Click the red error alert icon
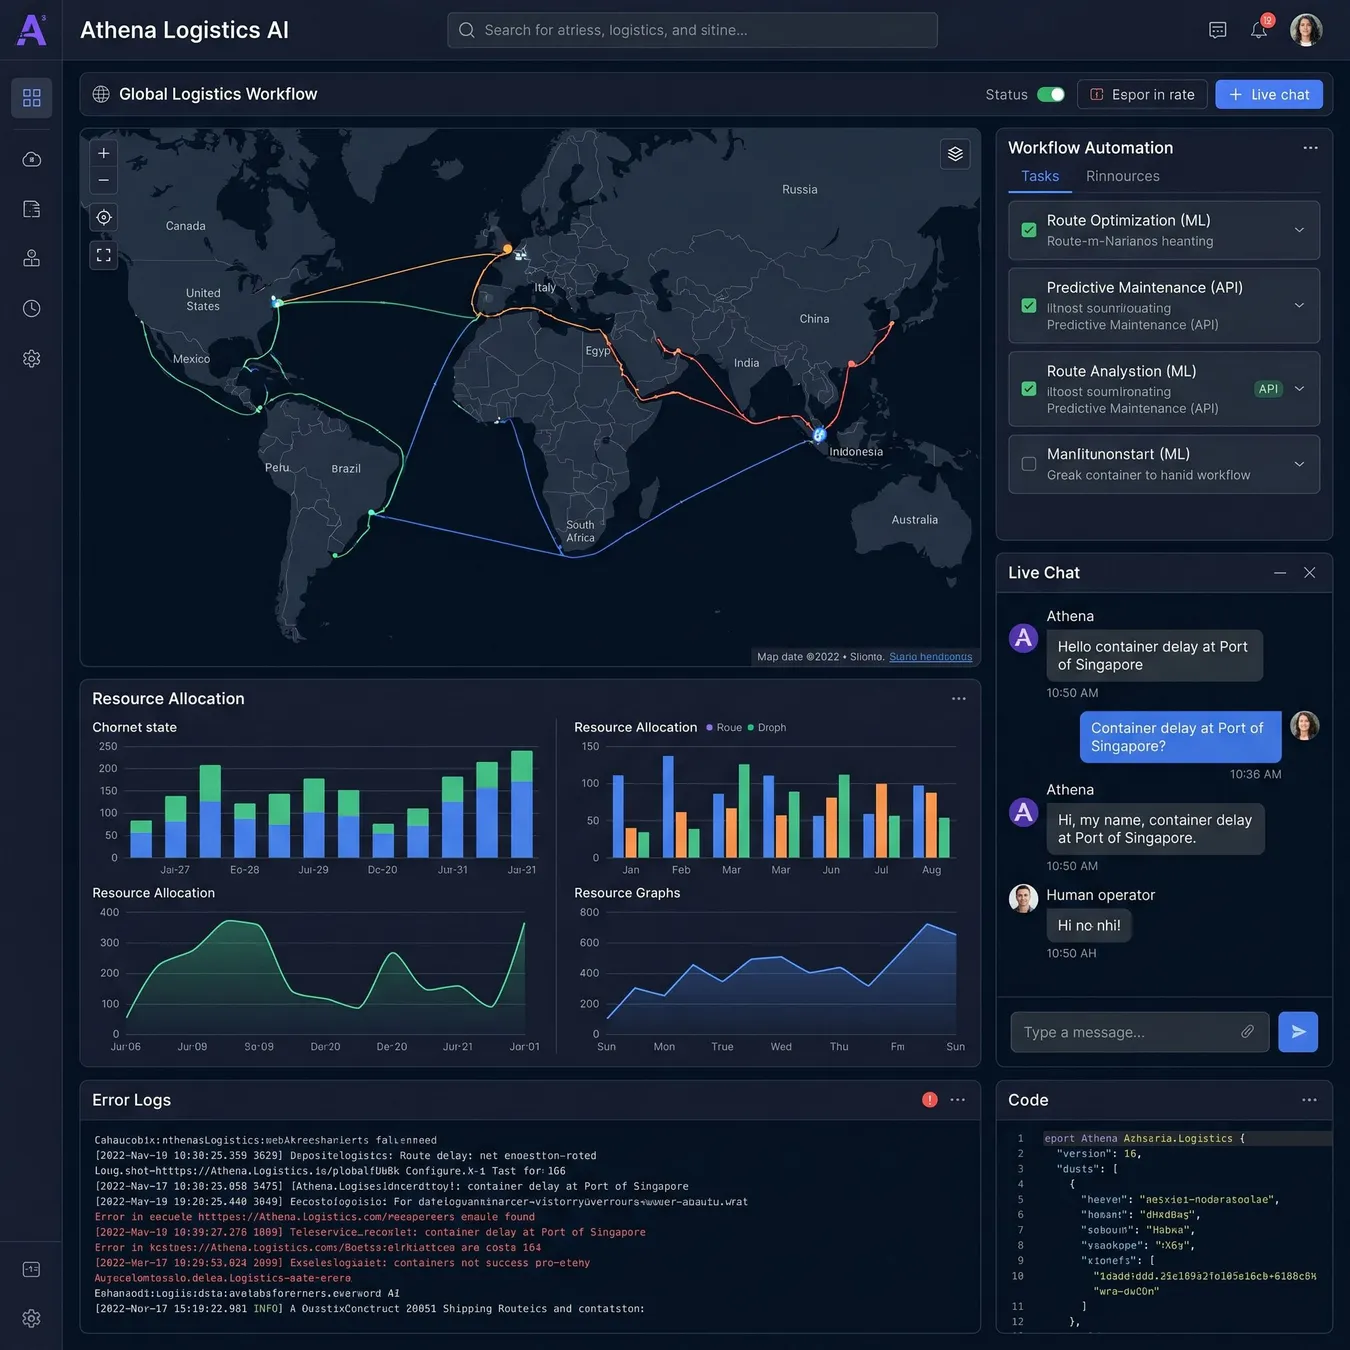Viewport: 1350px width, 1350px height. click(x=930, y=1100)
